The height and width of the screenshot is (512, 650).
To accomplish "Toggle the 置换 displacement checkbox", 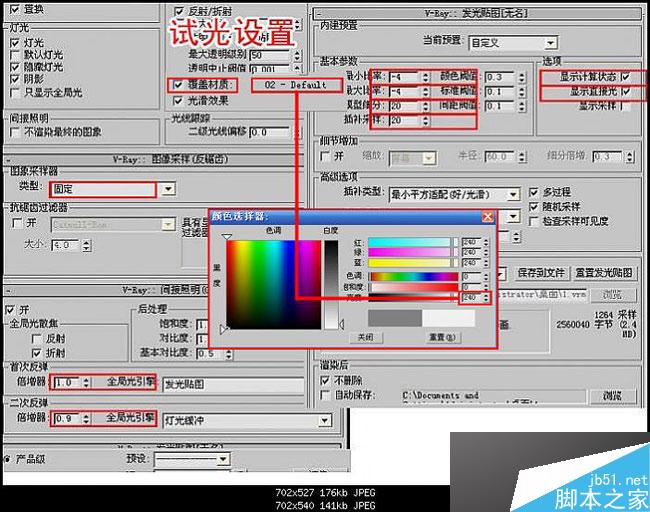I will [x=15, y=9].
